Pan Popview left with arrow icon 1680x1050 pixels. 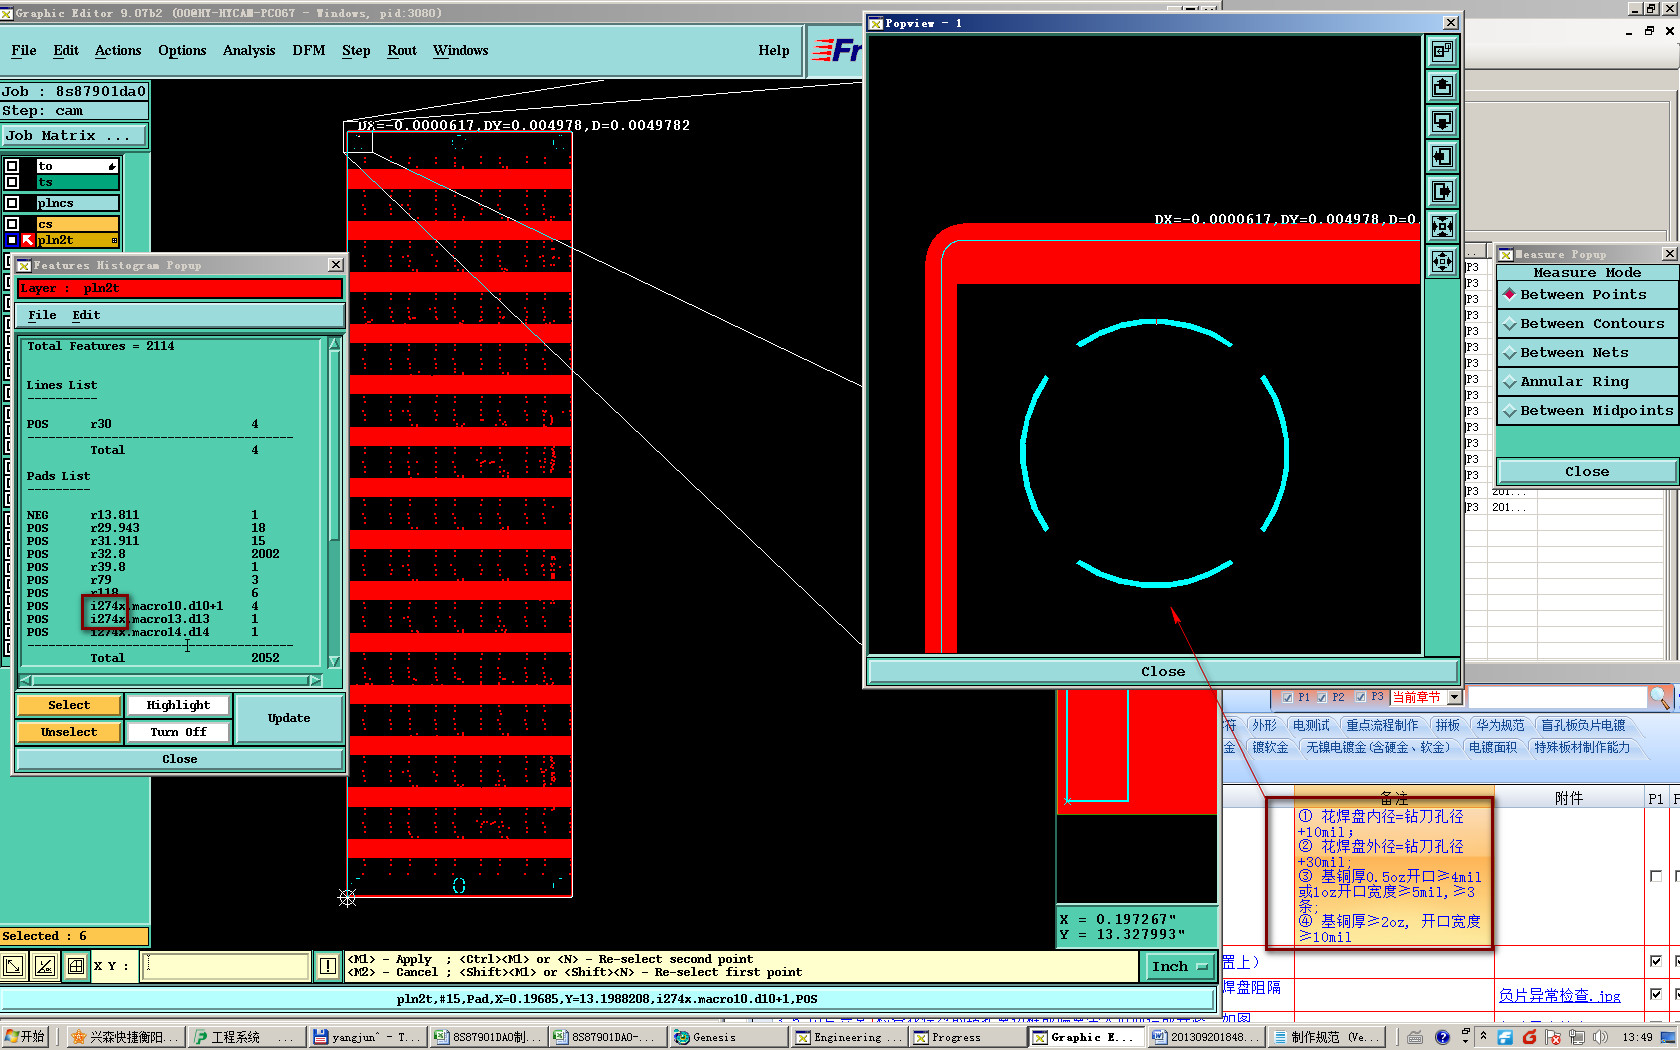(1442, 156)
